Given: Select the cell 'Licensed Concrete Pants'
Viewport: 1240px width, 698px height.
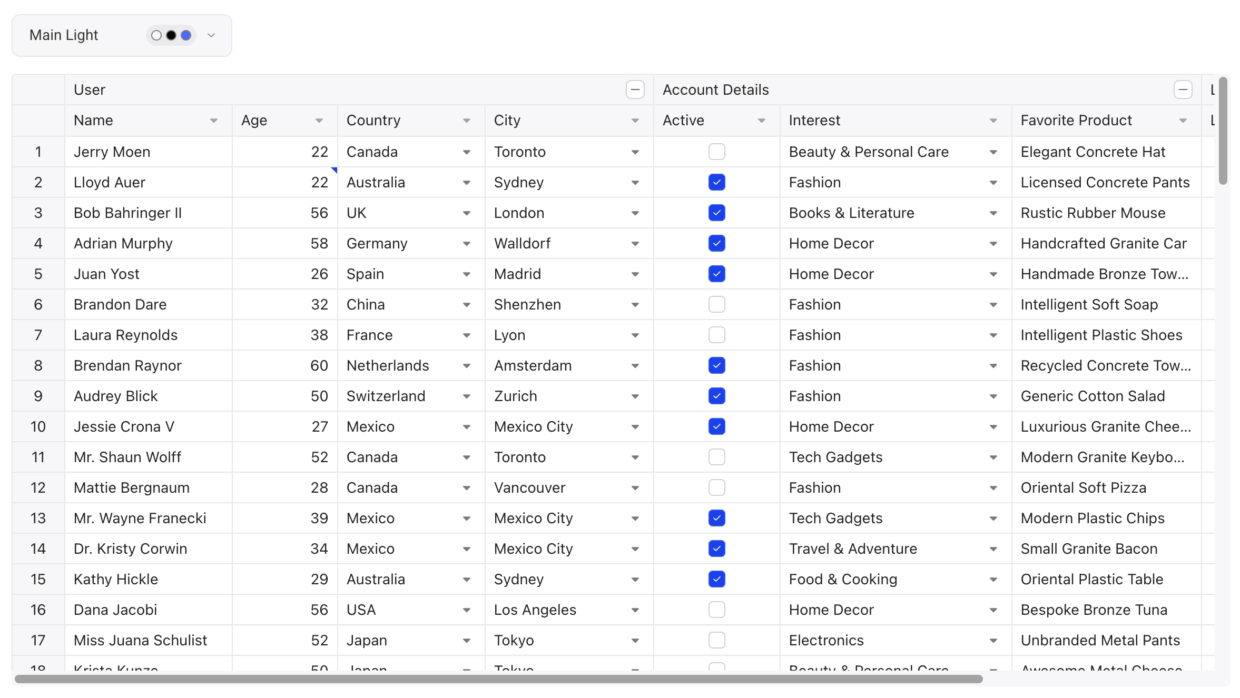Looking at the screenshot, I should pyautogui.click(x=1107, y=182).
